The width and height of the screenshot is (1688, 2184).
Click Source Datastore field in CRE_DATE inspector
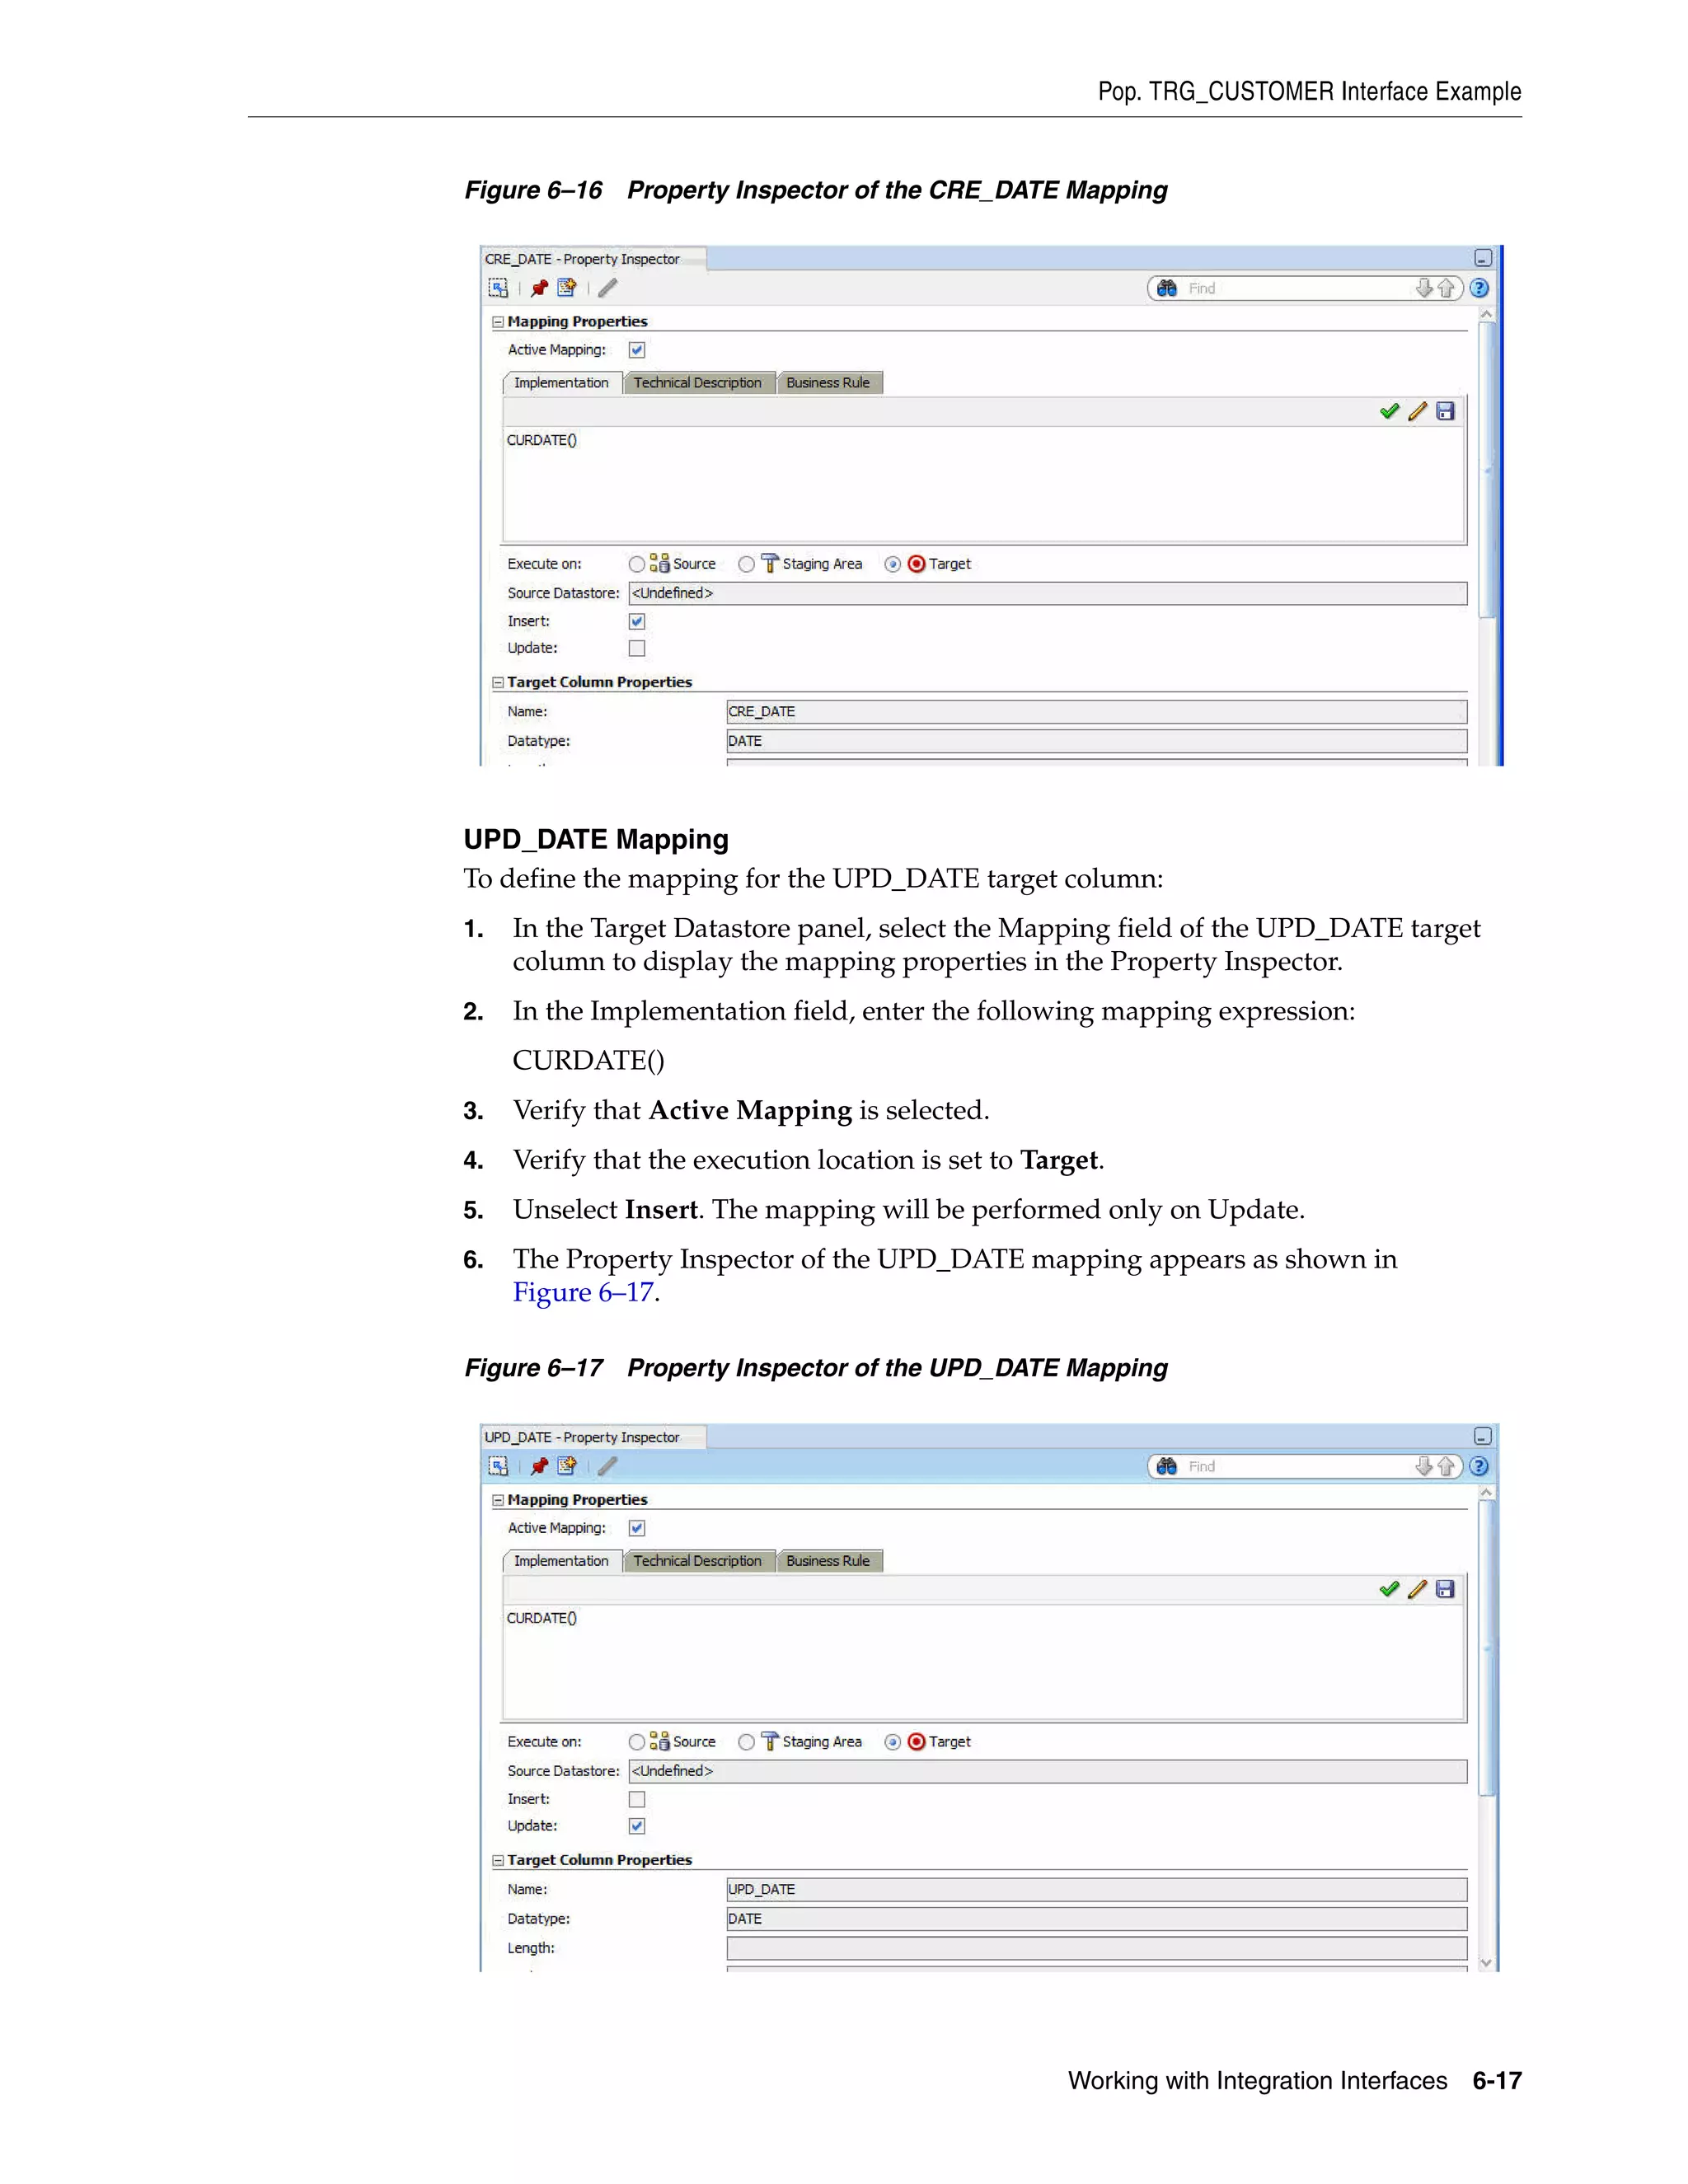(x=1048, y=593)
